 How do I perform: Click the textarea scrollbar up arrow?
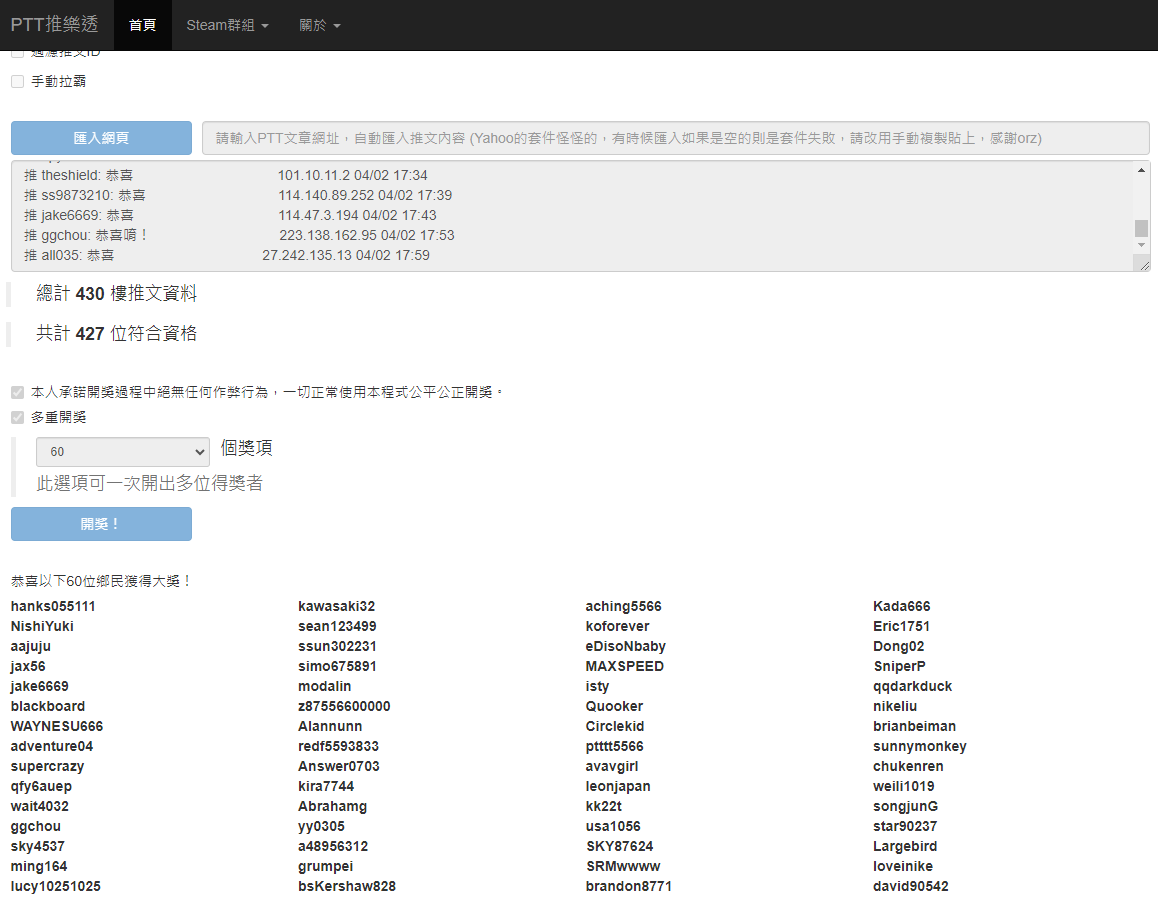pos(1141,170)
